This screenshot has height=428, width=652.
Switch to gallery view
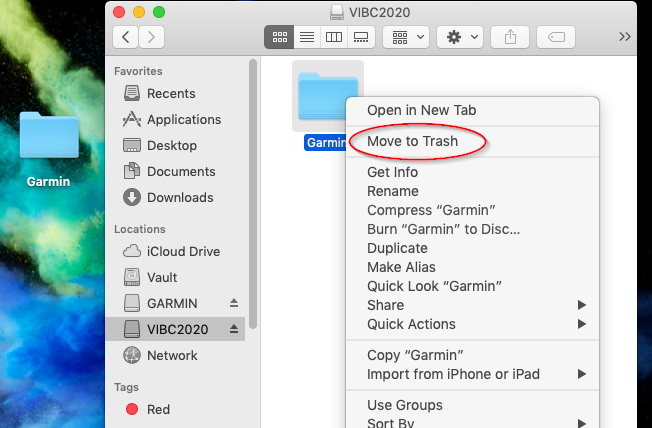tap(361, 37)
